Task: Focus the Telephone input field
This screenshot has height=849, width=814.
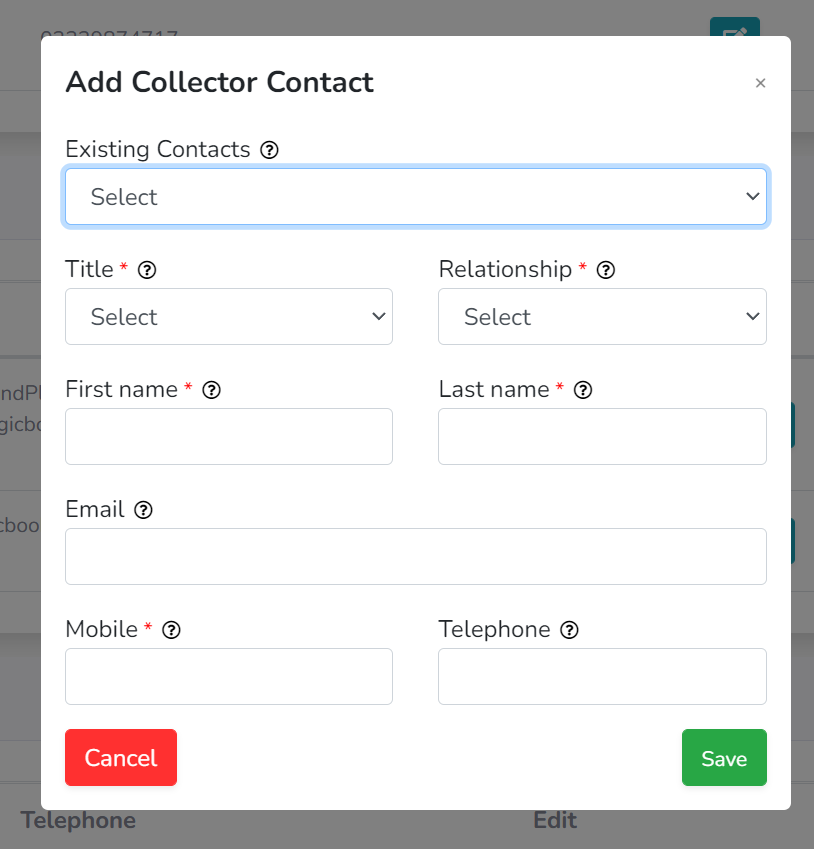Action: point(602,676)
